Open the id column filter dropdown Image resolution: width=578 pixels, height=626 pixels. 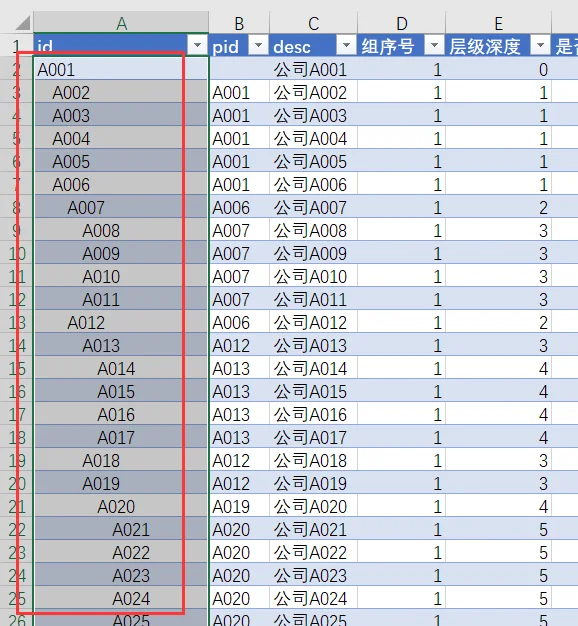click(197, 46)
